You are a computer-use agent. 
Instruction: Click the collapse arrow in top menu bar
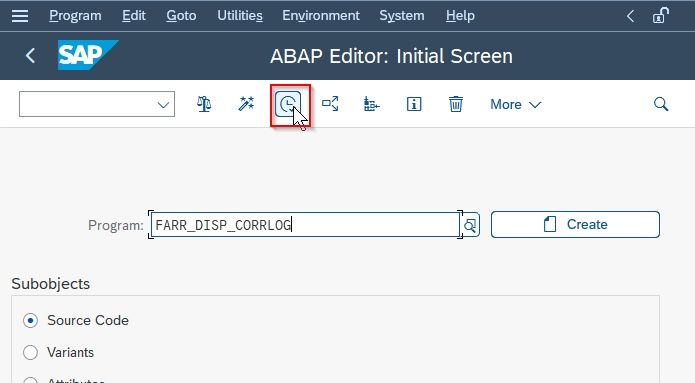[x=631, y=16]
